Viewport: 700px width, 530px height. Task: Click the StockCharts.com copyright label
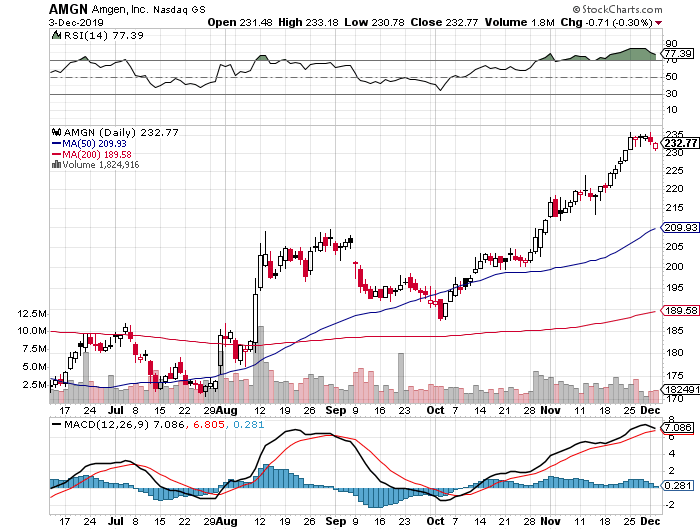coord(617,9)
